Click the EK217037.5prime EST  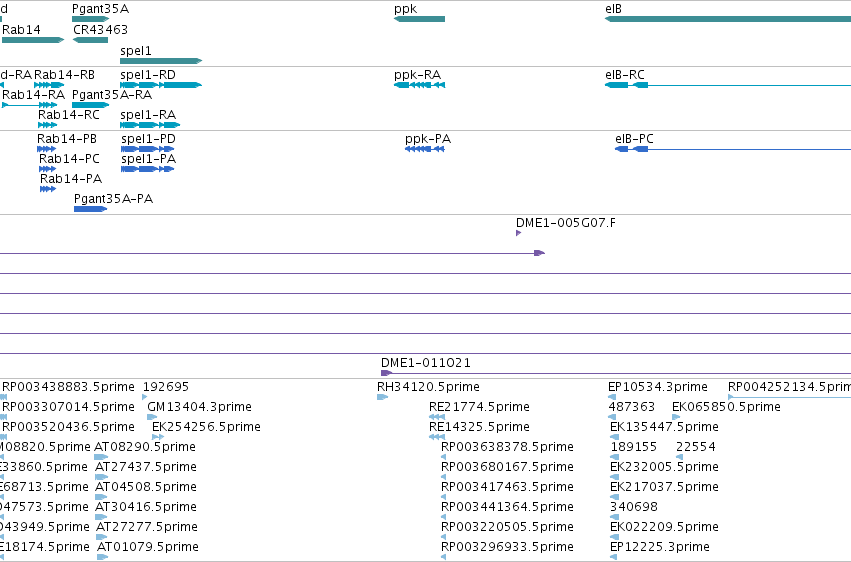(614, 497)
